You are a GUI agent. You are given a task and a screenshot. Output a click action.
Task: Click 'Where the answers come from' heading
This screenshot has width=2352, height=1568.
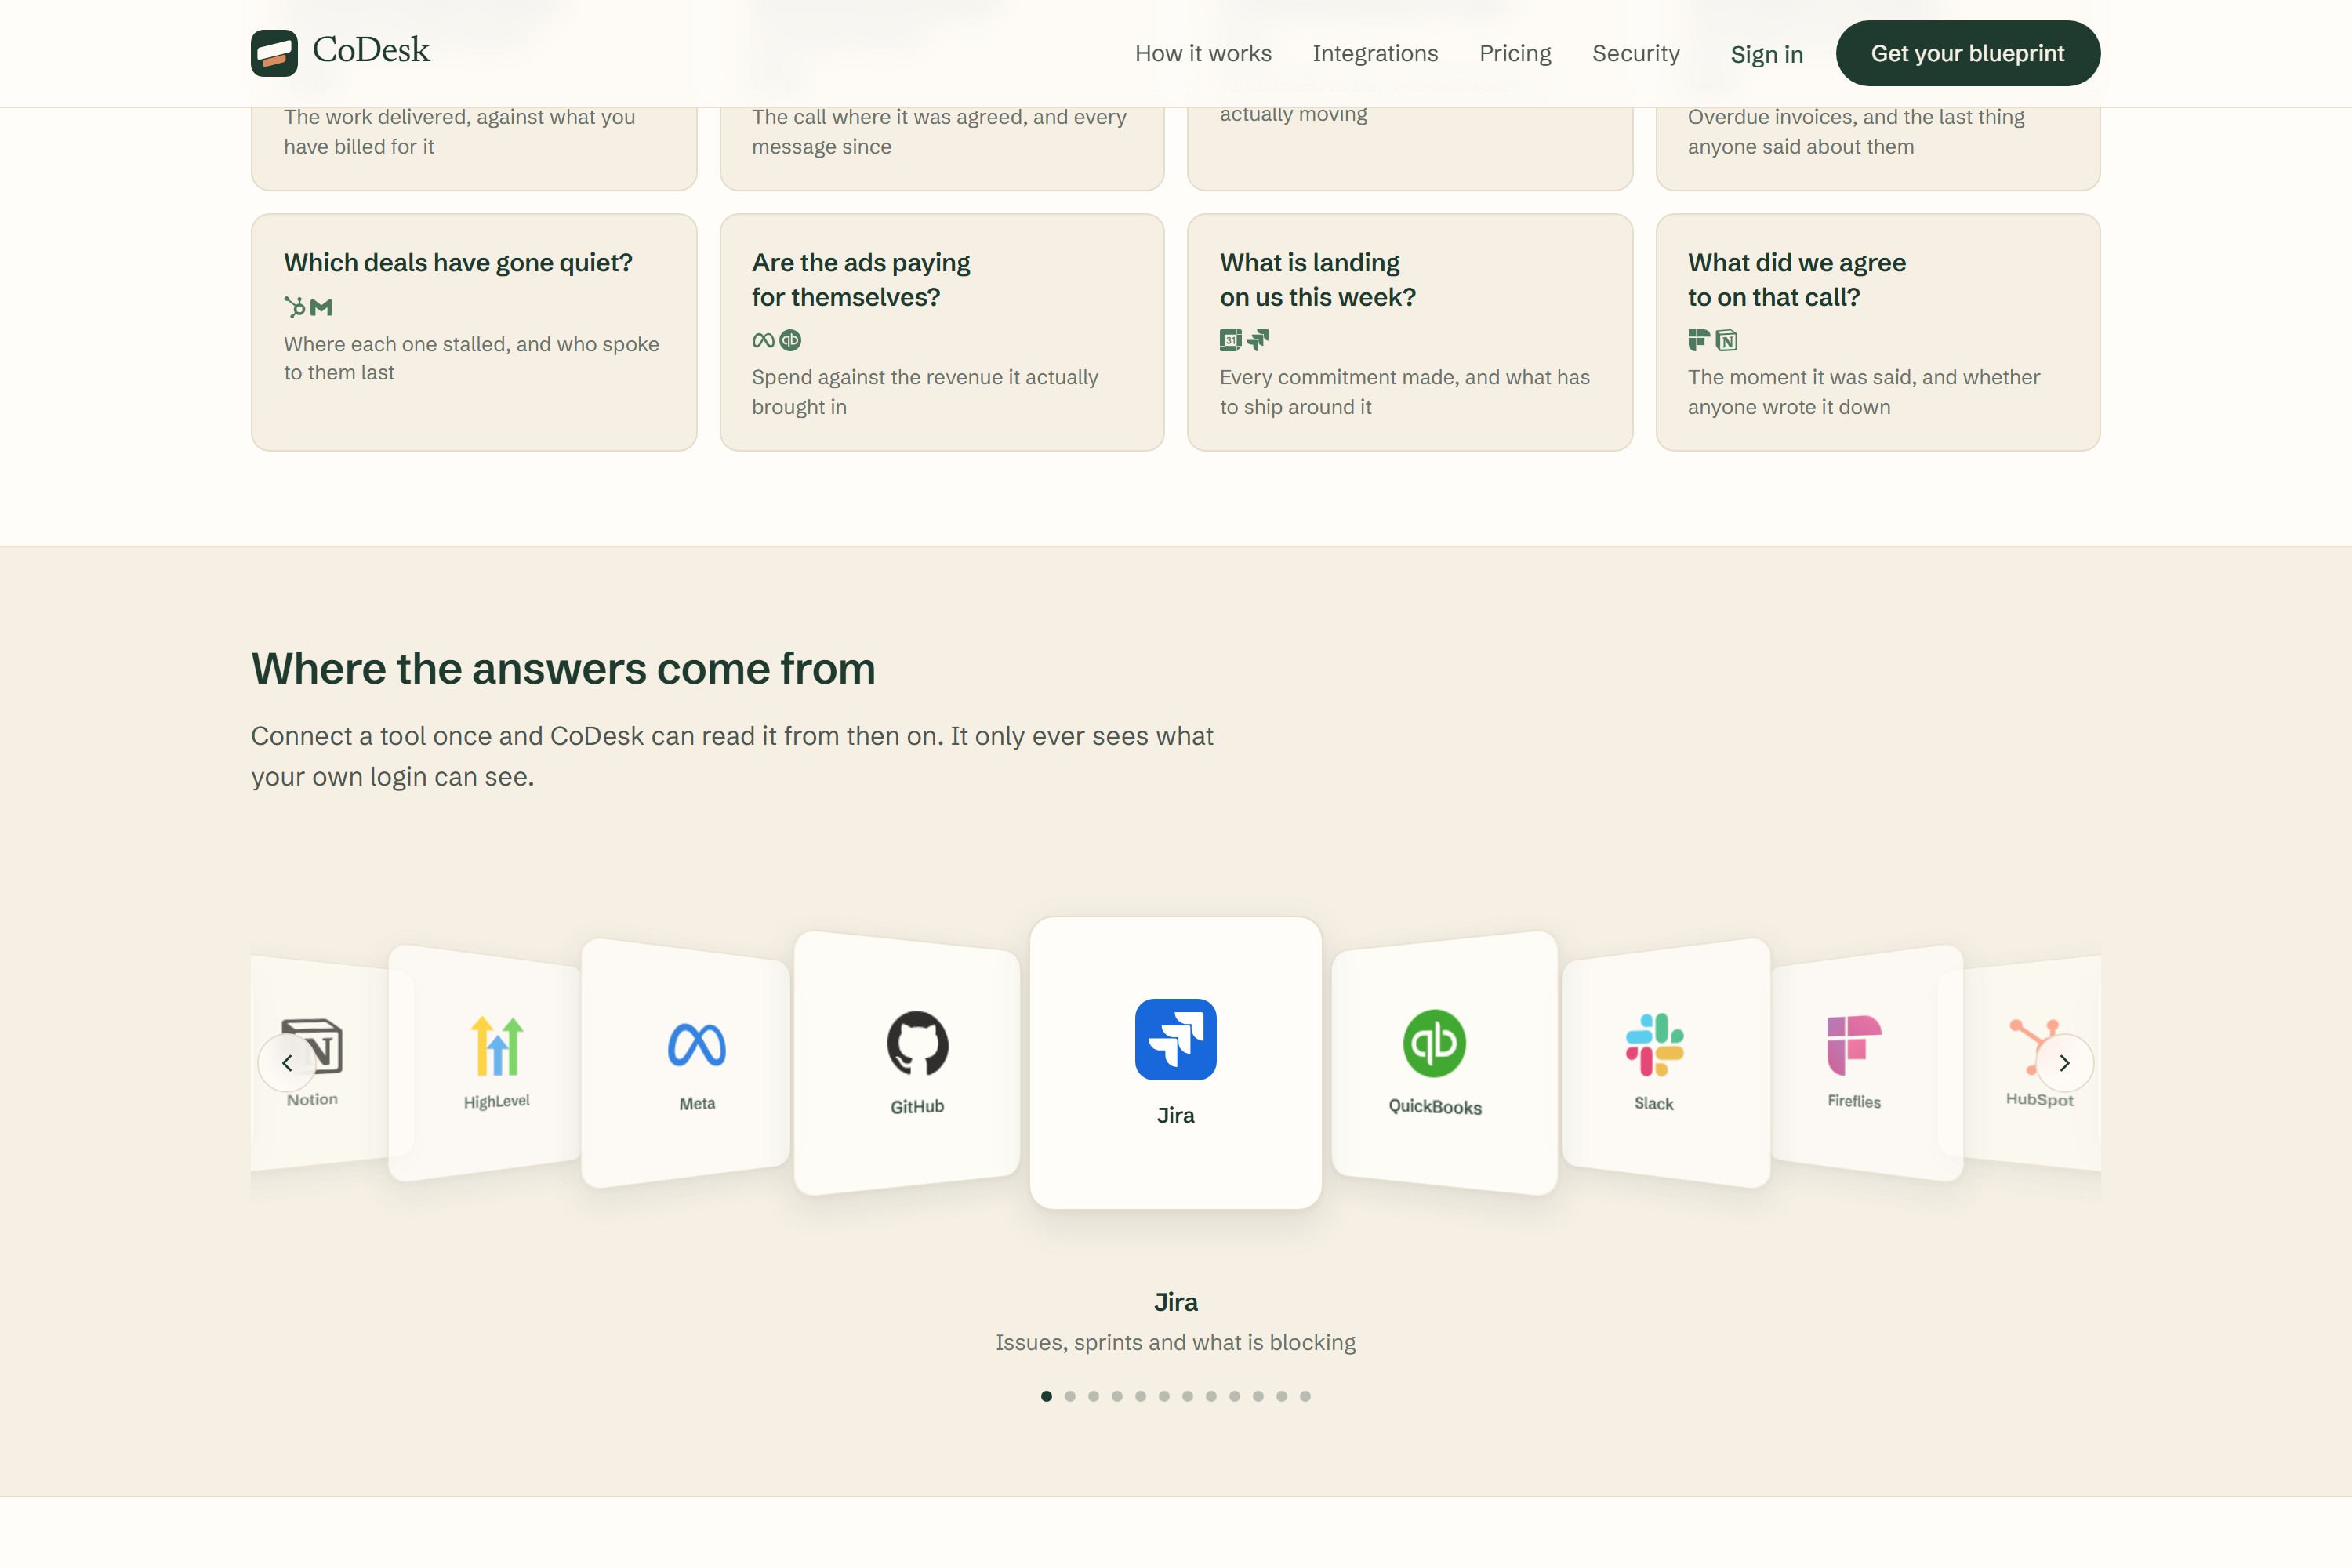pos(563,669)
